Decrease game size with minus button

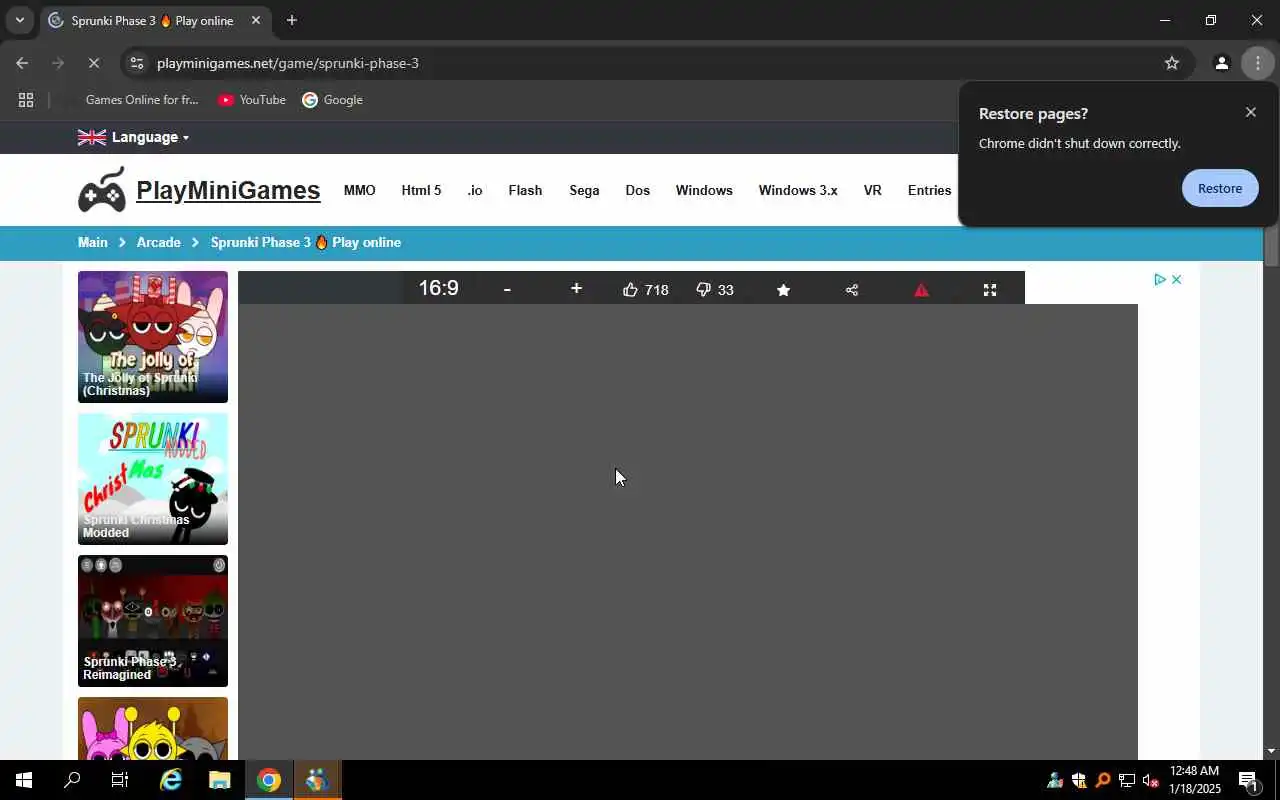507,289
